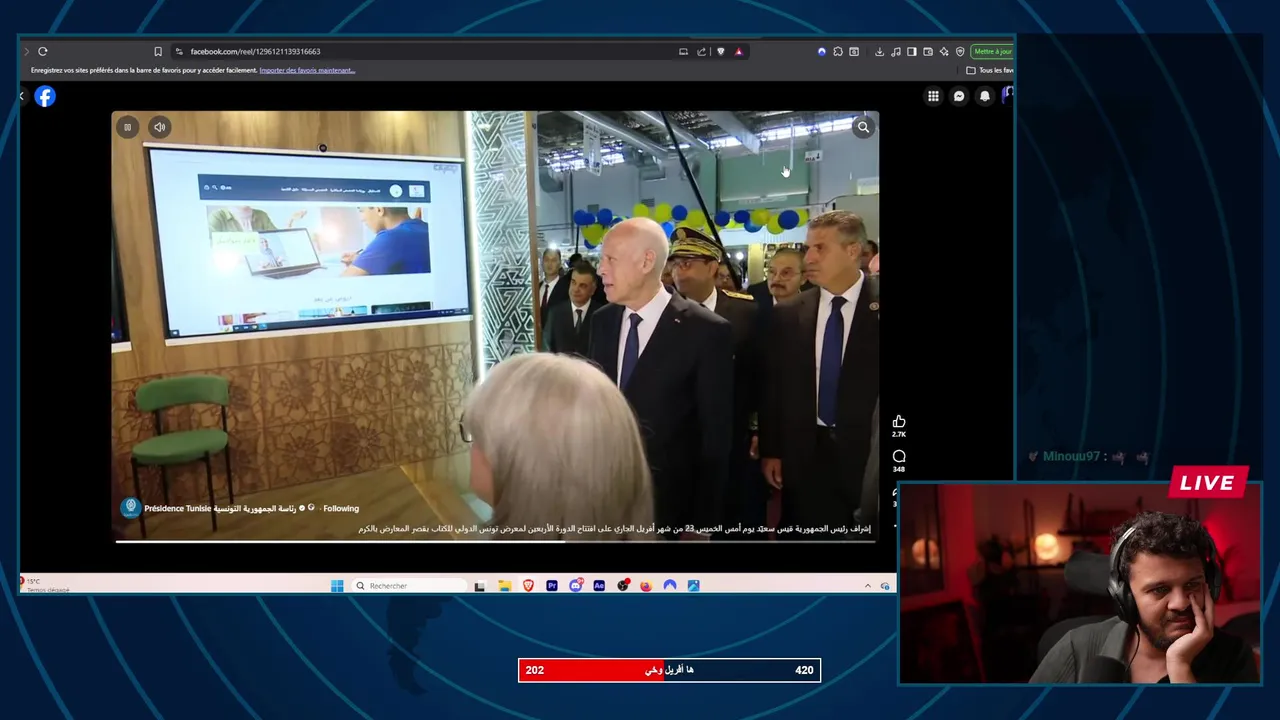Open Firefox from the taskbar
This screenshot has width=1280, height=720.
[x=646, y=586]
